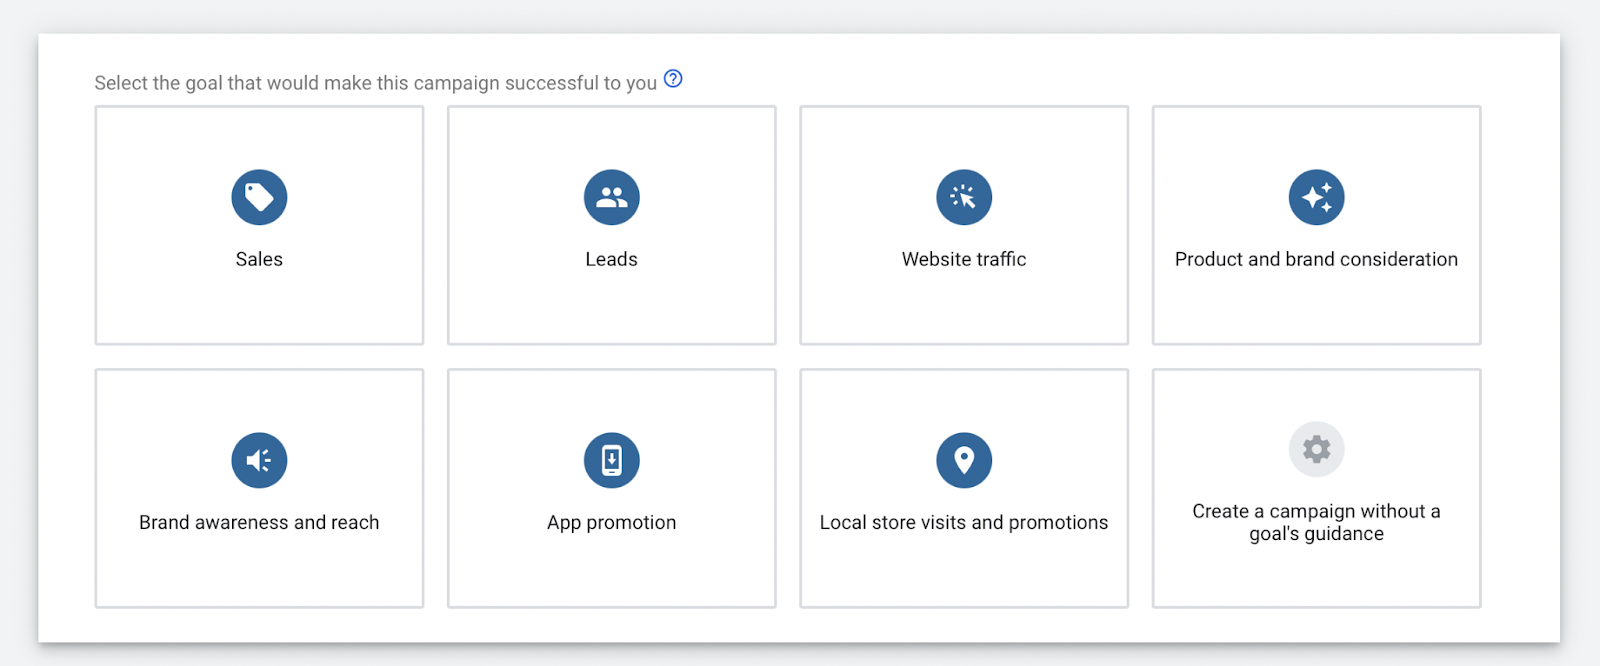Select the "Sales" goal label
Image resolution: width=1600 pixels, height=666 pixels.
coord(259,259)
